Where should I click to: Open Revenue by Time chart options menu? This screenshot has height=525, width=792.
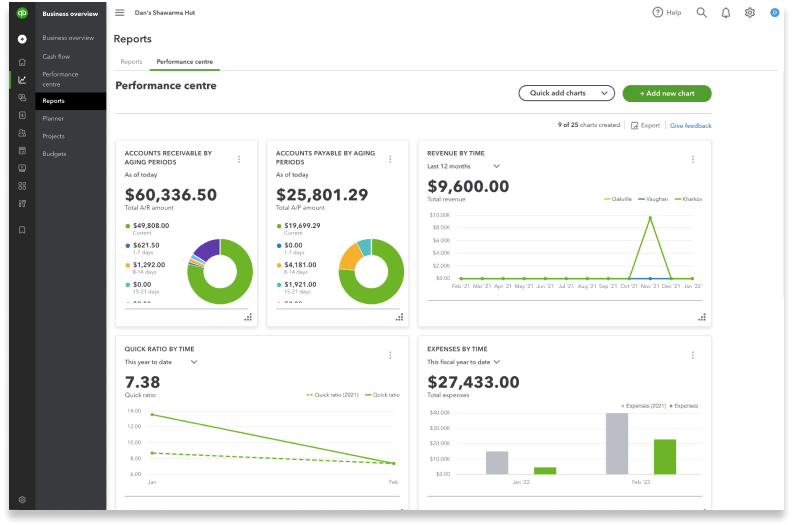692,159
